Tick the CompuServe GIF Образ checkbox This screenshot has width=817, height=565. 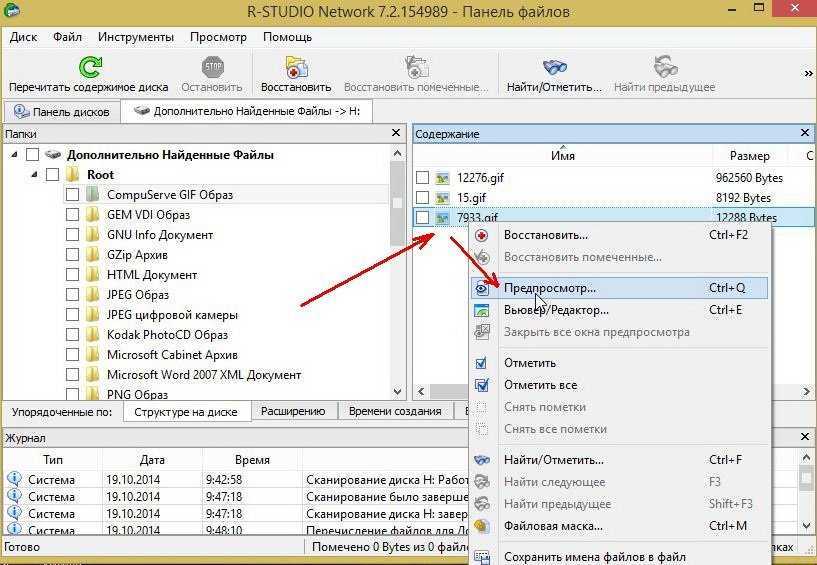72,195
